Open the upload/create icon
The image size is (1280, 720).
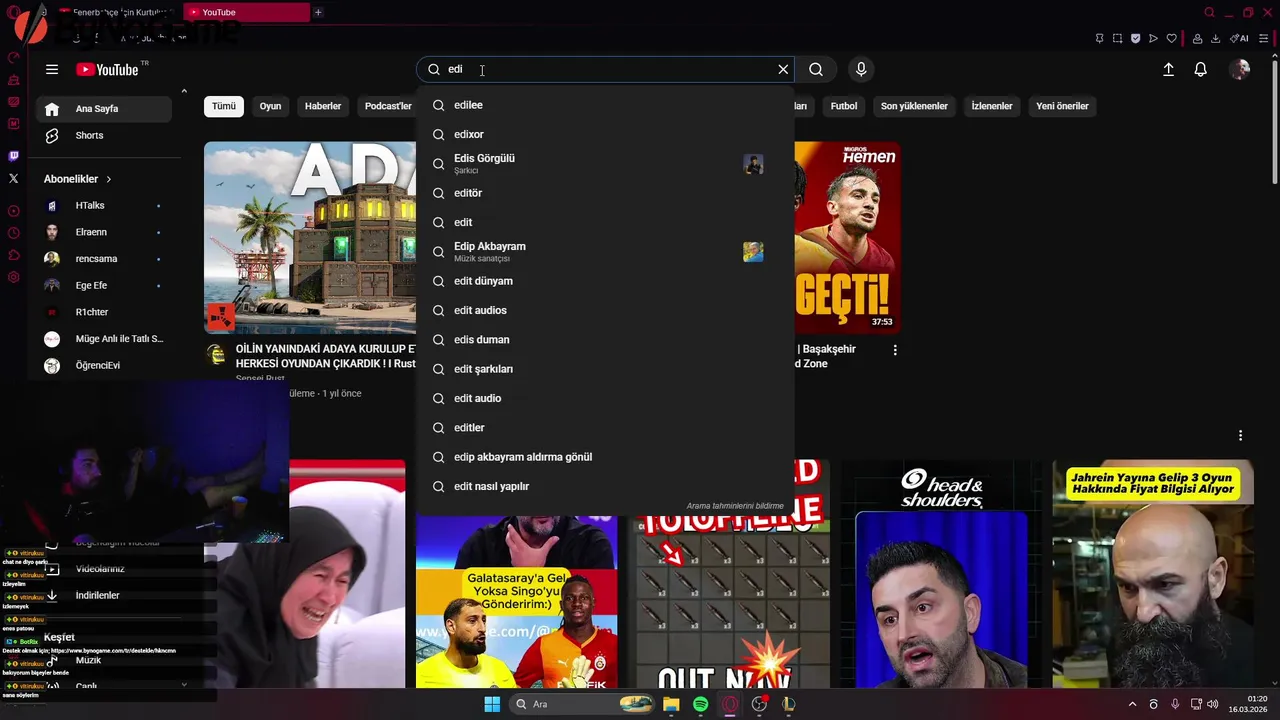tap(1168, 69)
